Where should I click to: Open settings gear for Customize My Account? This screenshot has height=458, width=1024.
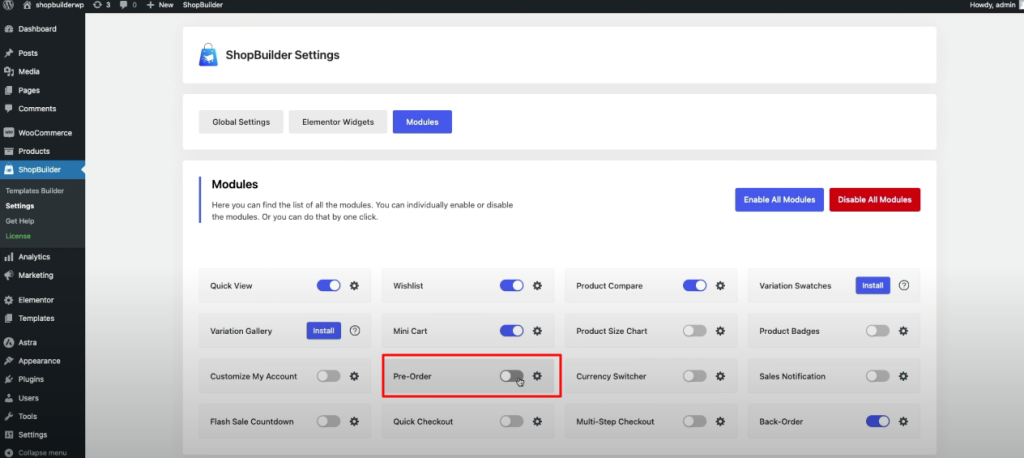pyautogui.click(x=354, y=376)
